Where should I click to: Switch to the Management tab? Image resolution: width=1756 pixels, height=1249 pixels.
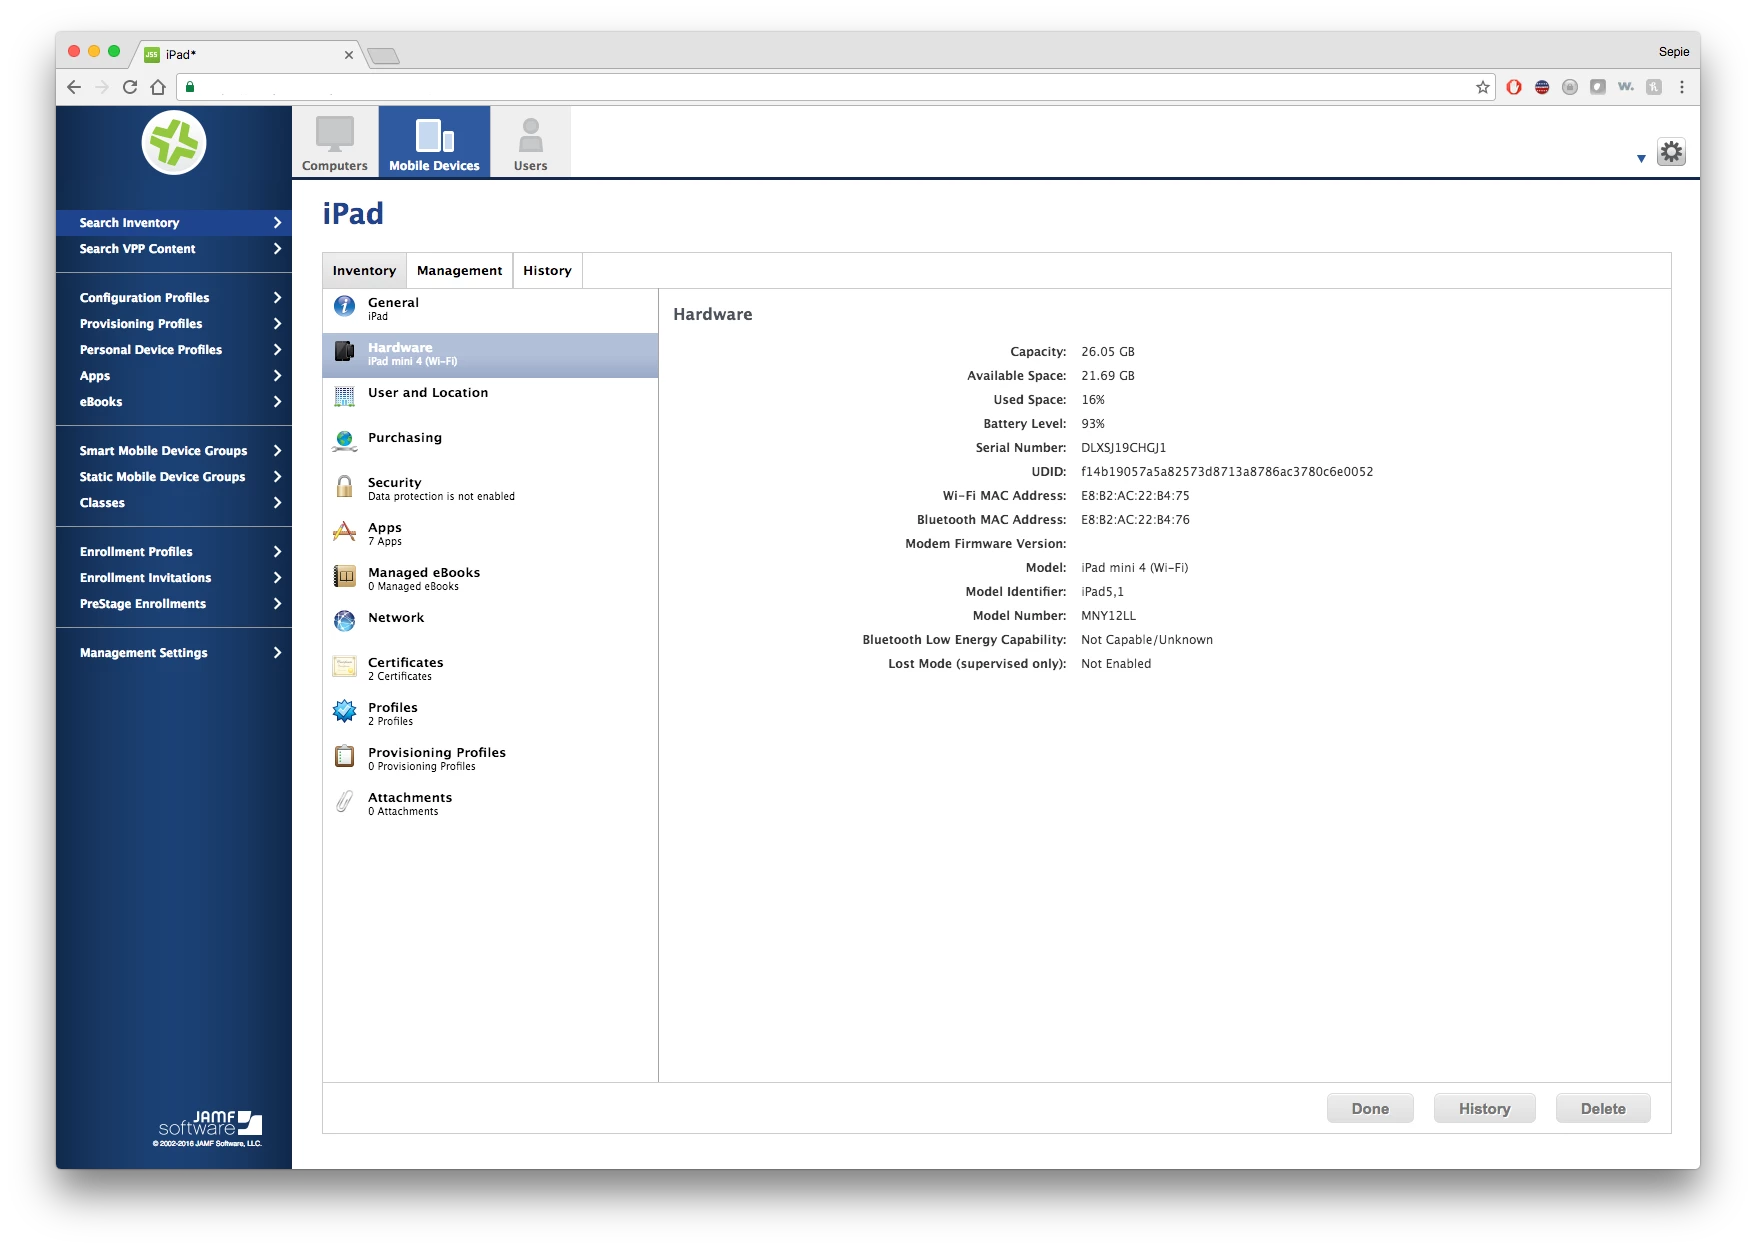pyautogui.click(x=459, y=271)
